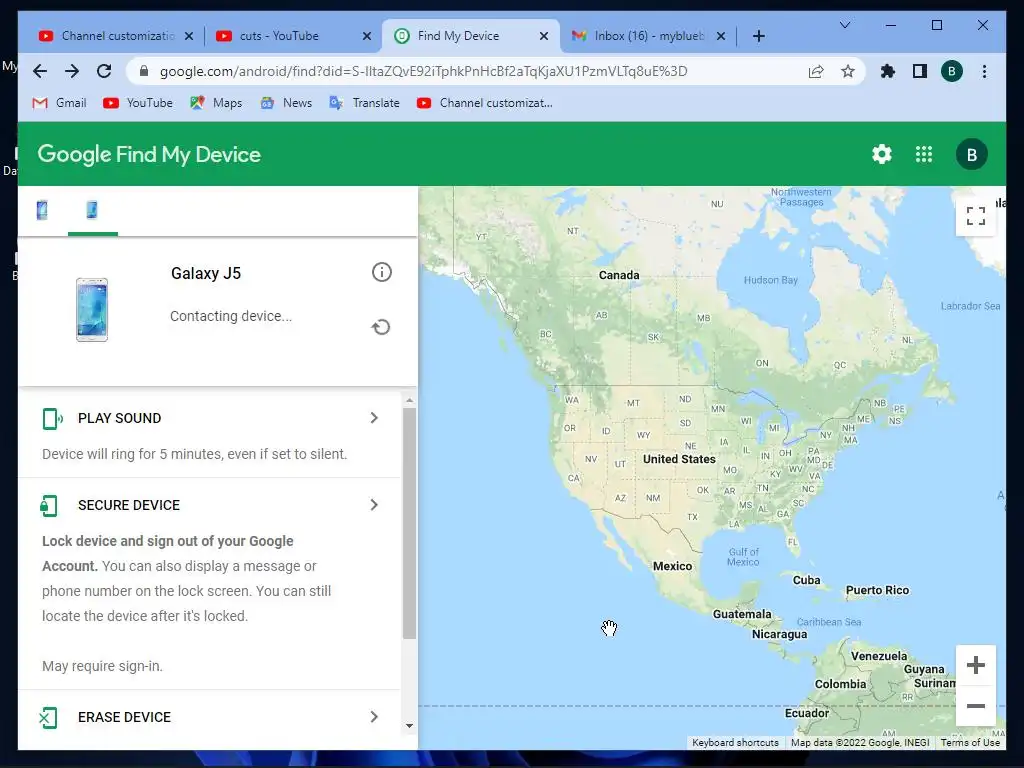Click the side panel scrollbar thumb
Image resolution: width=1024 pixels, height=768 pixels.
tap(409, 523)
